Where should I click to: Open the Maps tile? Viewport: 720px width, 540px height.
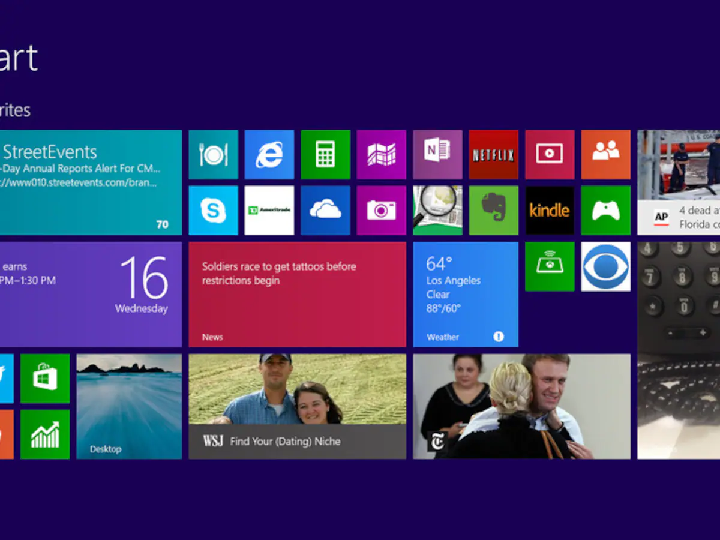coord(381,154)
